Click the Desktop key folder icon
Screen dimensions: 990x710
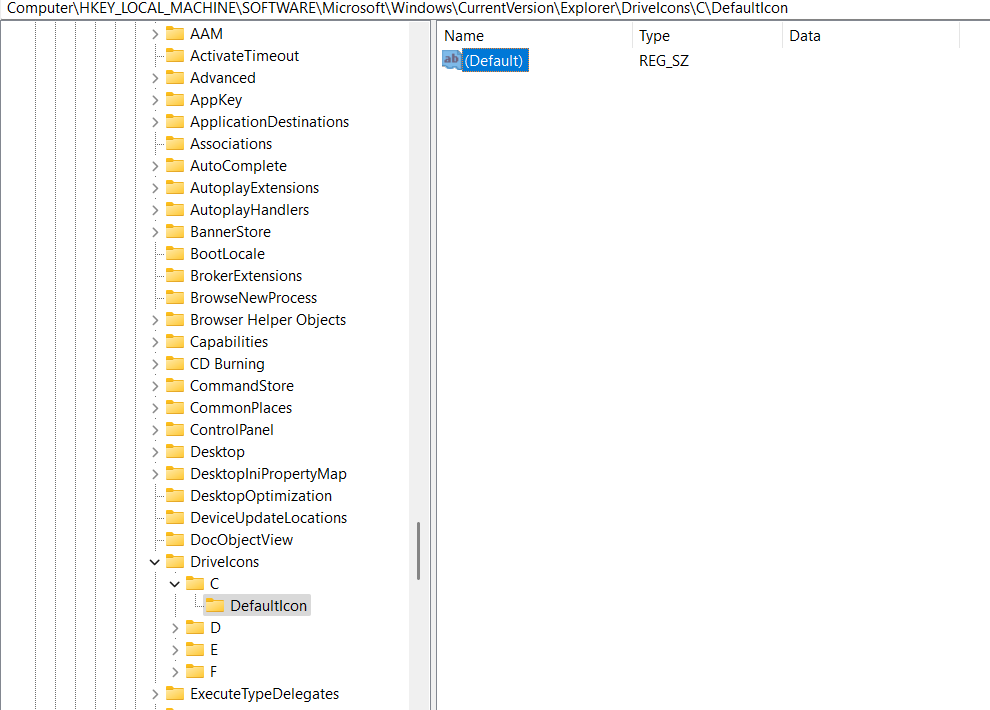point(175,452)
